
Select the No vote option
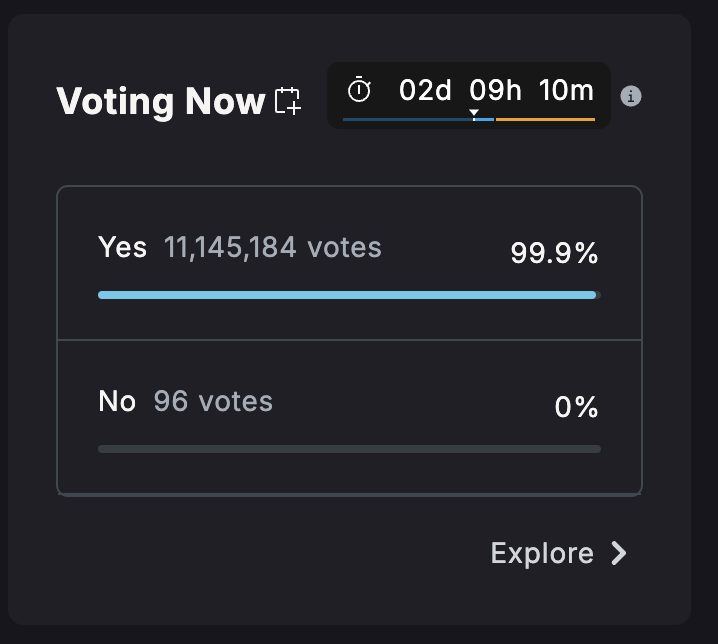[117, 401]
